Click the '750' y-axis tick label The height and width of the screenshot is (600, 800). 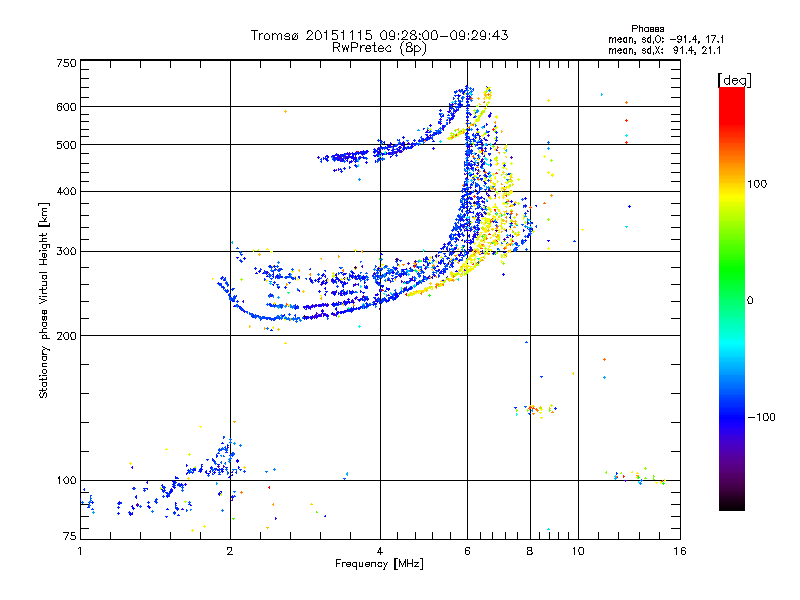point(66,63)
